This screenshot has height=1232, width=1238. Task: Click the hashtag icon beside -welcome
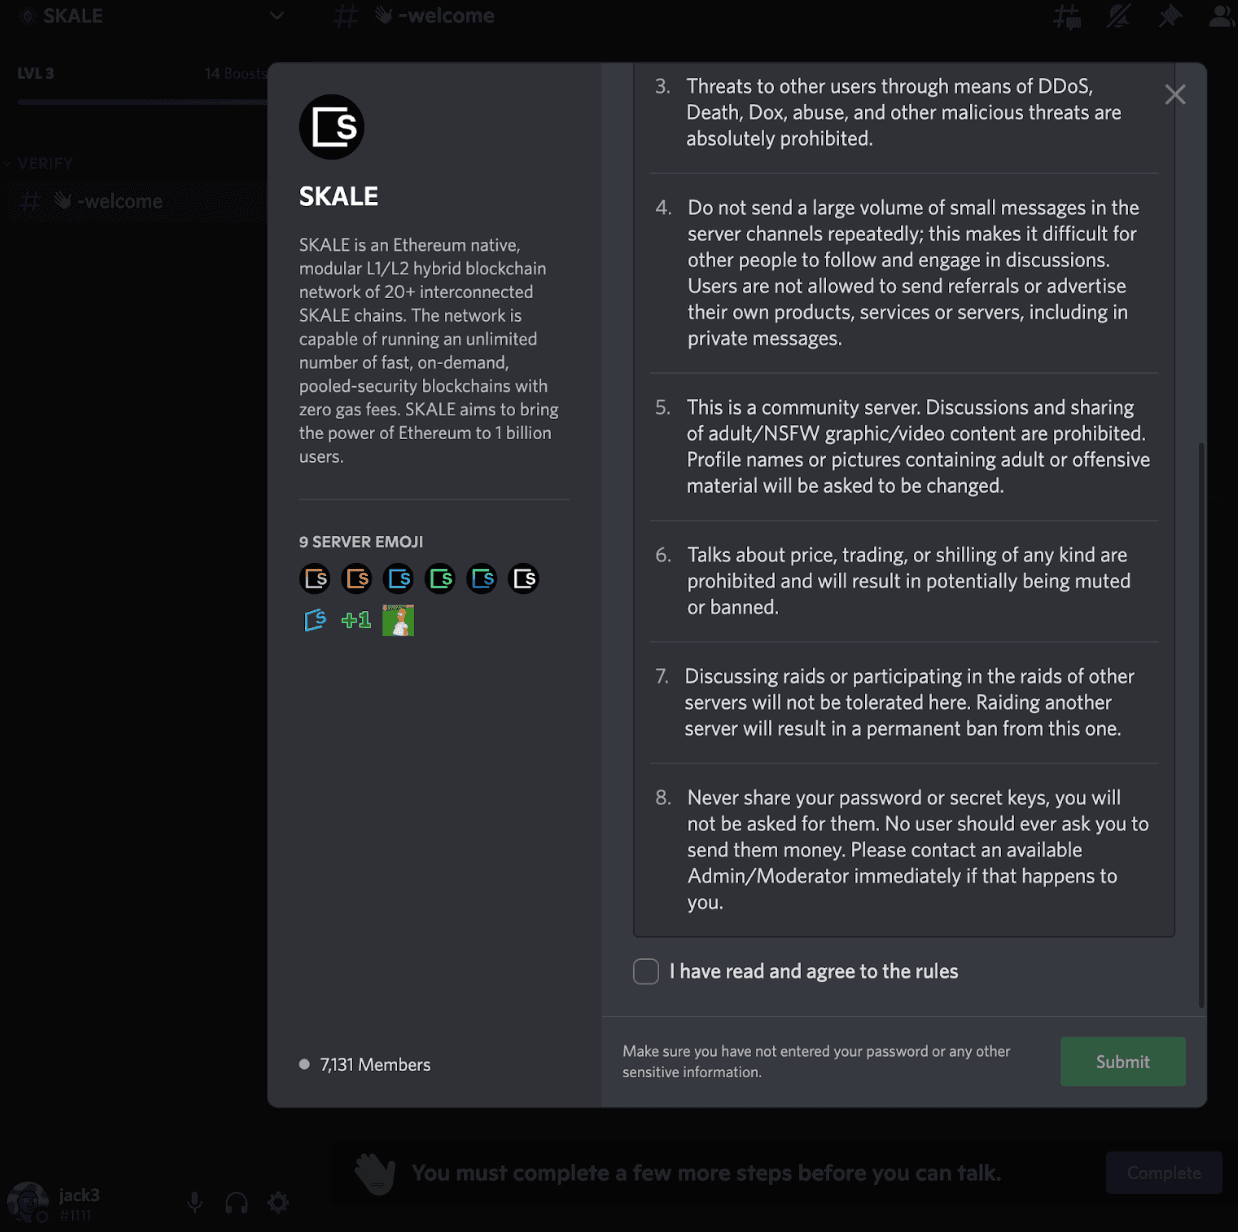tap(345, 16)
